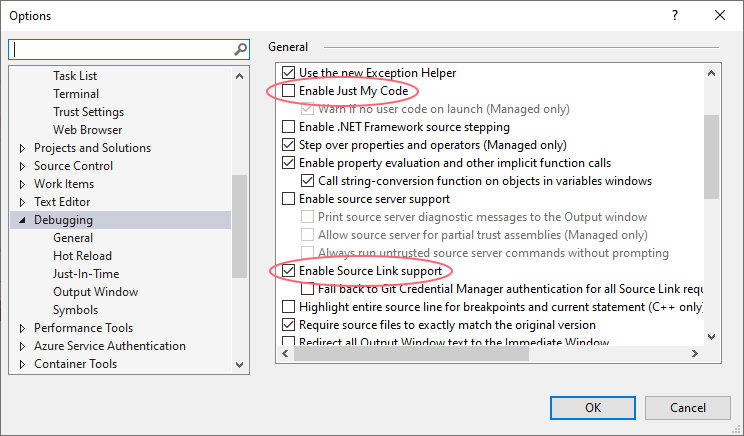
Task: Toggle Enable source server support checkbox
Action: point(289,199)
